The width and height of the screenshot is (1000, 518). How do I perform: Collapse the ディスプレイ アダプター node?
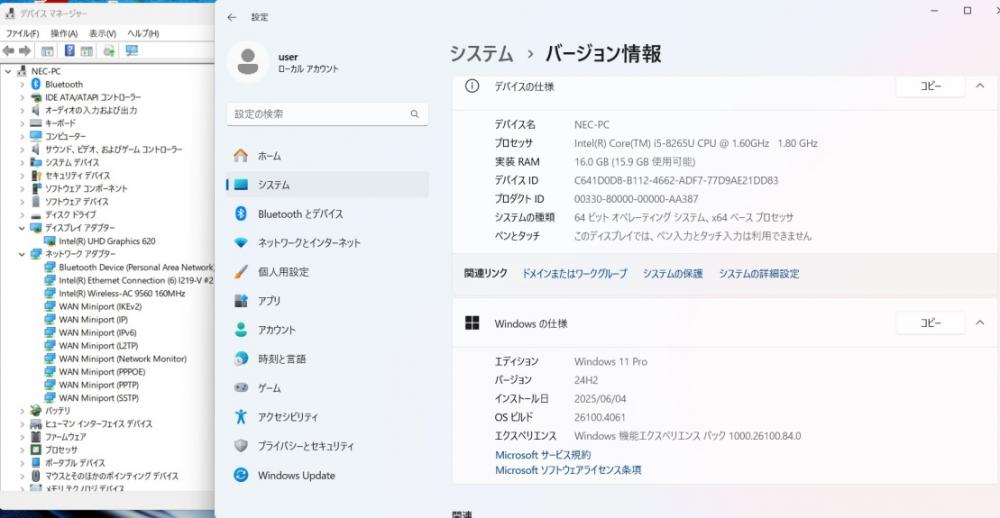tap(22, 228)
